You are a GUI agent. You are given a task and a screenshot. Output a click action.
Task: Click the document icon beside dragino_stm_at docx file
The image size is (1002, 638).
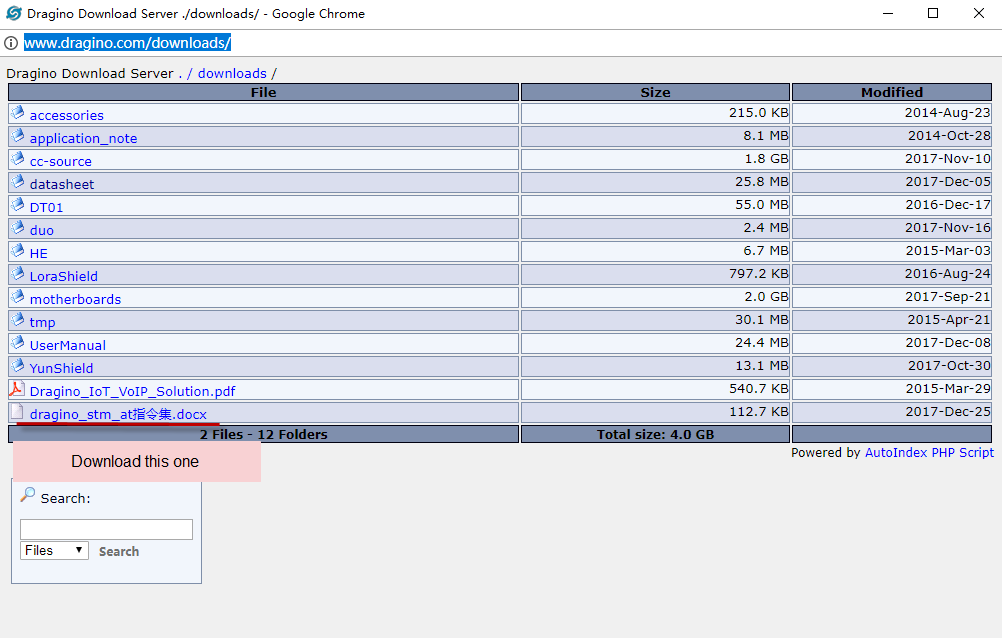tap(18, 412)
